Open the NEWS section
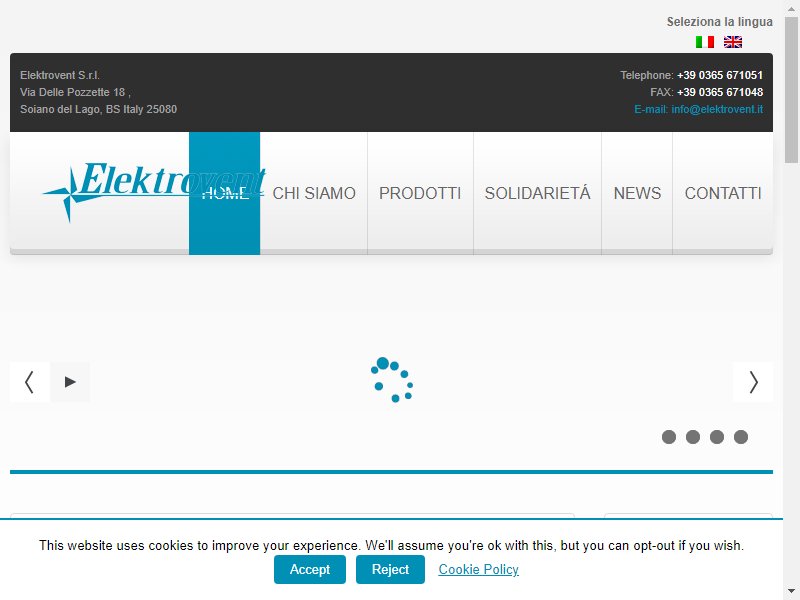The width and height of the screenshot is (800, 600). [637, 193]
